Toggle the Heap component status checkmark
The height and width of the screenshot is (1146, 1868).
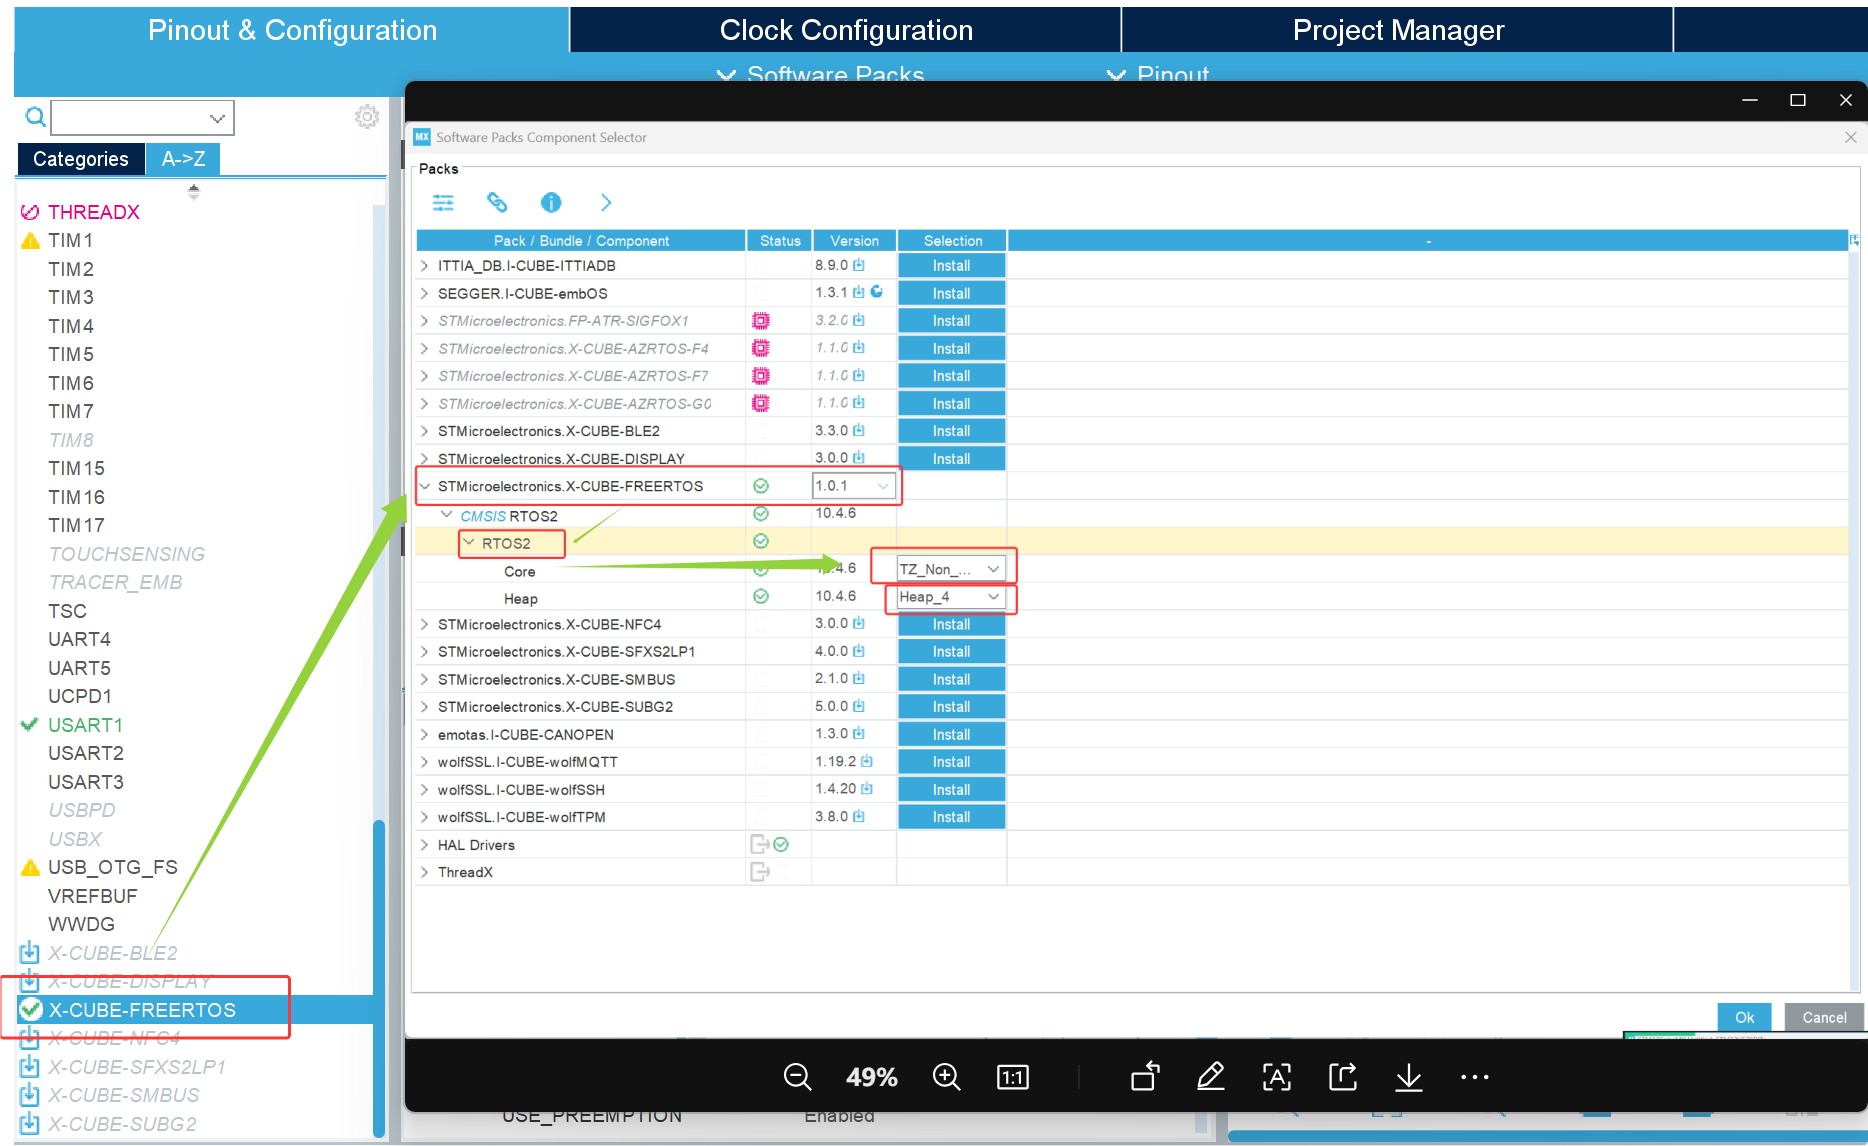coord(761,596)
